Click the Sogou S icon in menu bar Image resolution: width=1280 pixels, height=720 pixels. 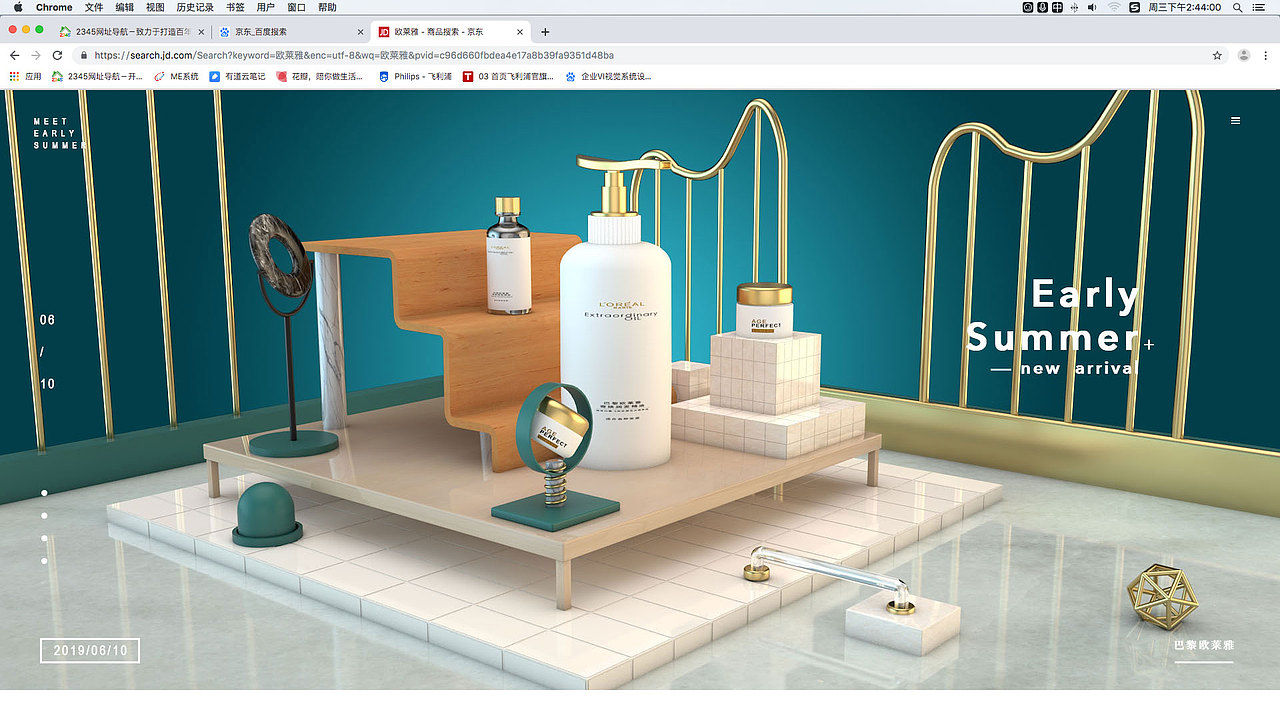pyautogui.click(x=1134, y=7)
